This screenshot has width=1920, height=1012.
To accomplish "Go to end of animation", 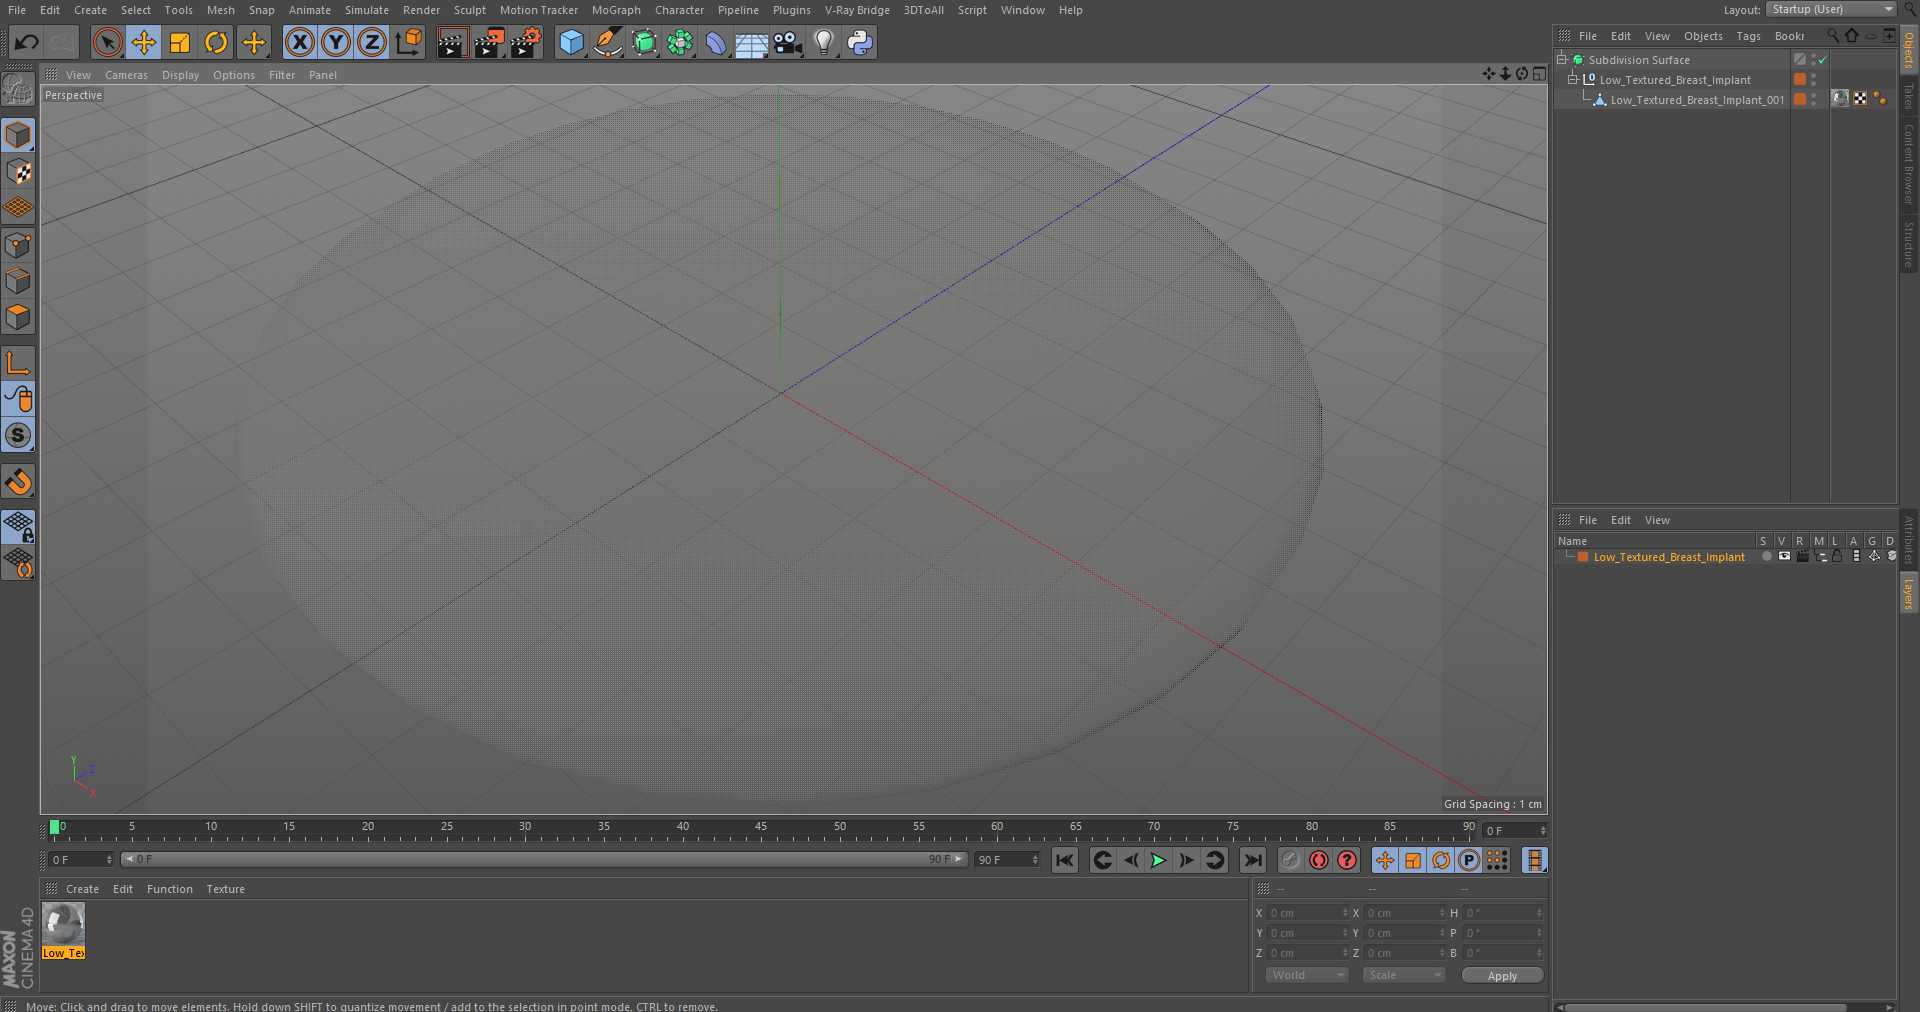I will (x=1252, y=860).
